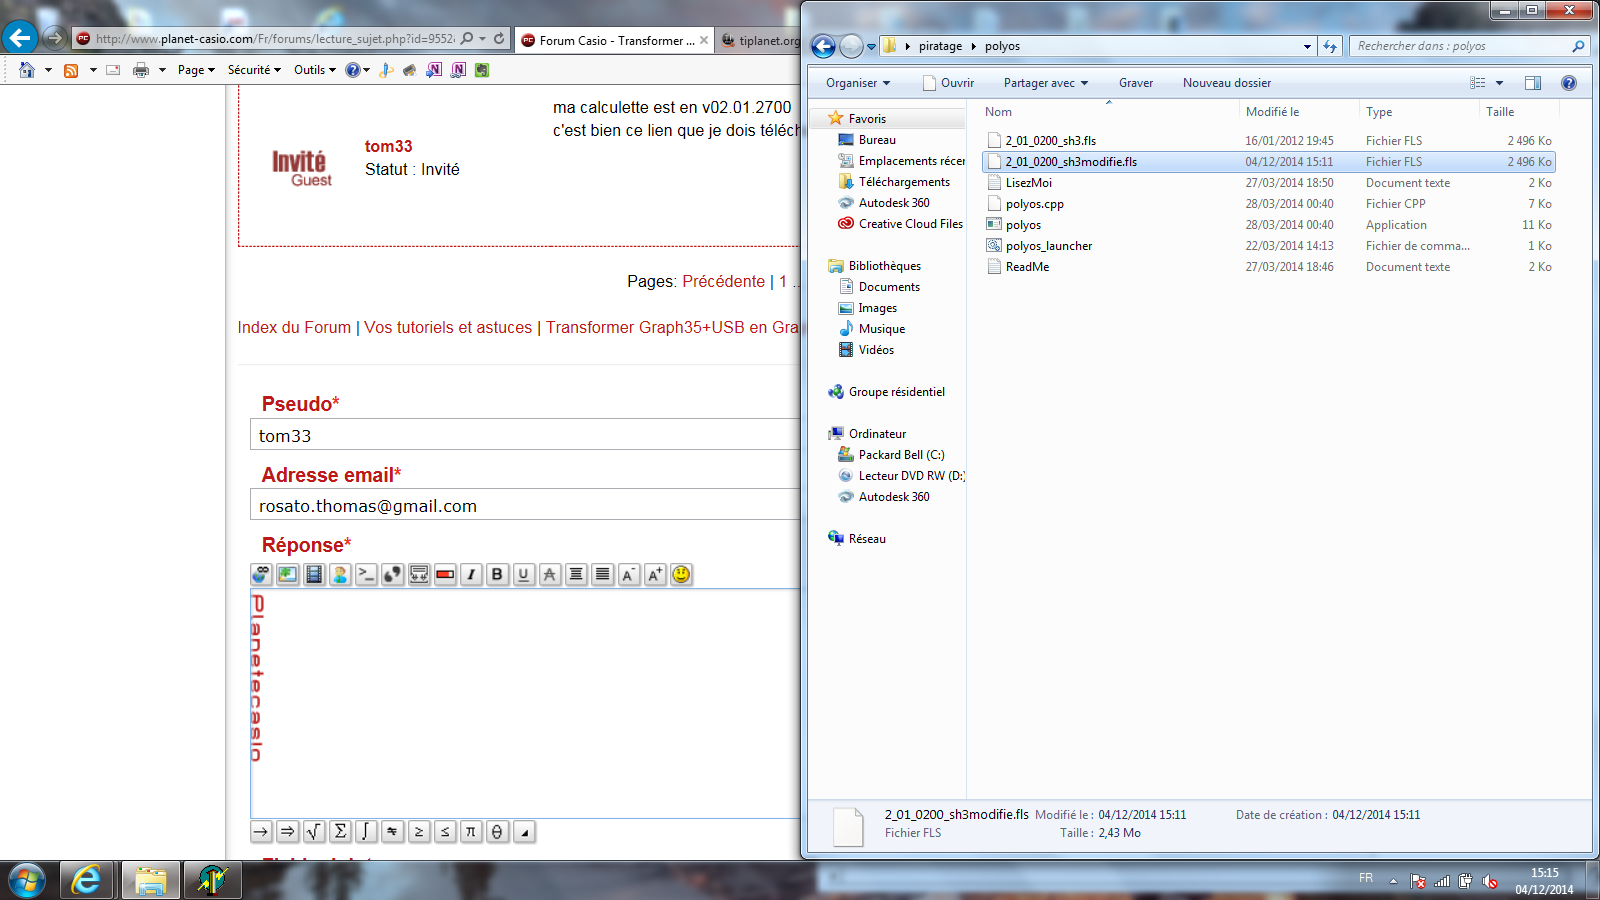The width and height of the screenshot is (1600, 900).
Task: Open the Index du Forum link
Action: click(294, 328)
